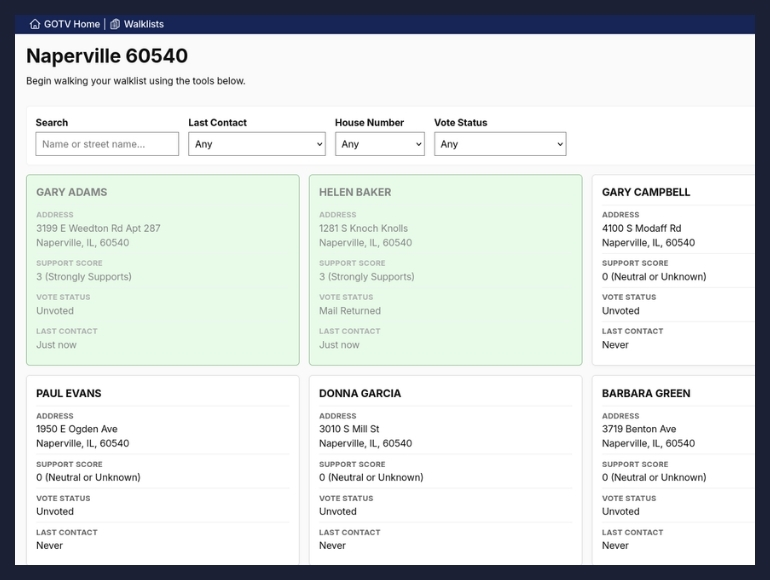Open the Barbara Green voter card
This screenshot has width=770, height=580.
point(673,470)
